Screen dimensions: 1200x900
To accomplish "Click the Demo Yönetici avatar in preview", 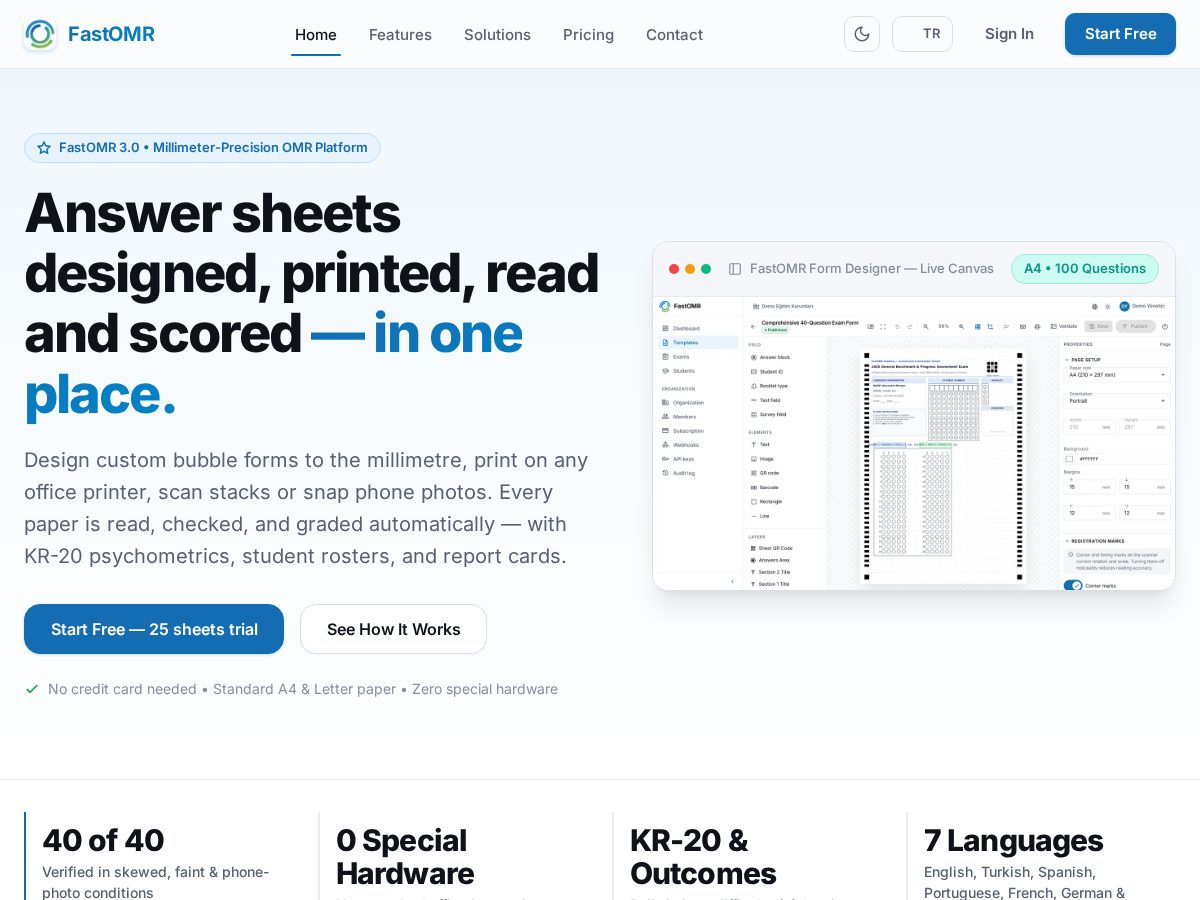I will 1124,306.
